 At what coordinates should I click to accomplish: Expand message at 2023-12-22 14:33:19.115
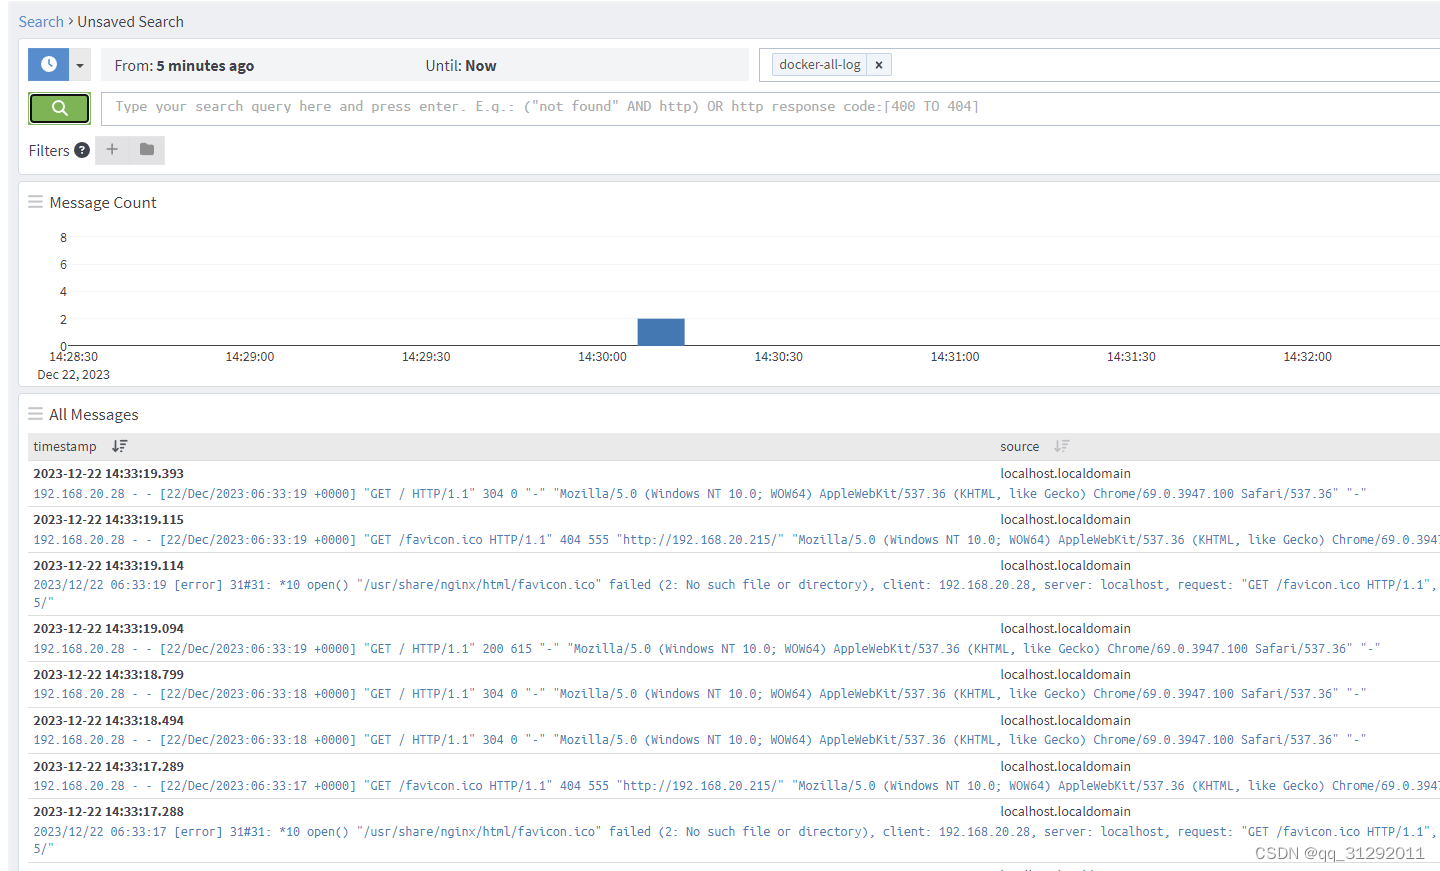tap(109, 520)
